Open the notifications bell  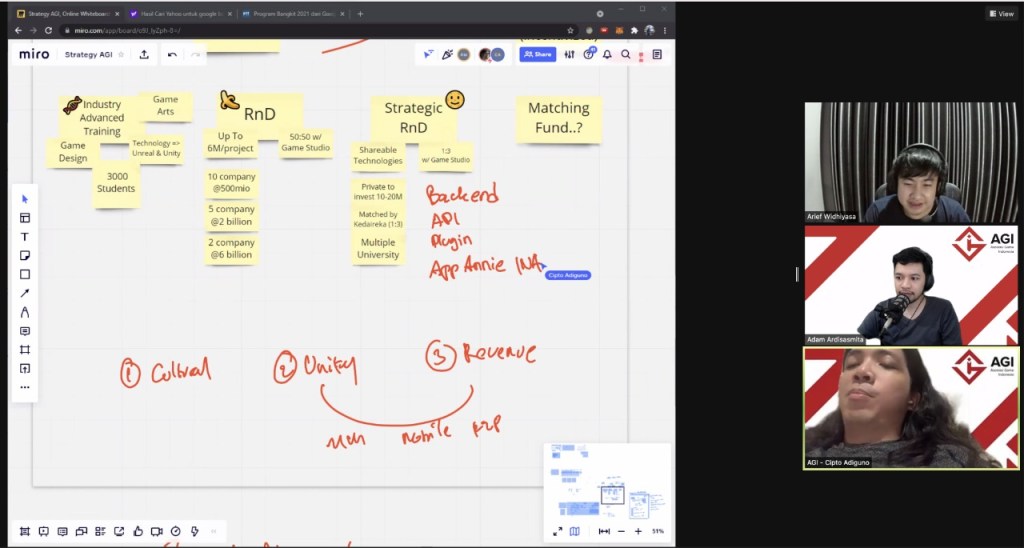[x=607, y=54]
